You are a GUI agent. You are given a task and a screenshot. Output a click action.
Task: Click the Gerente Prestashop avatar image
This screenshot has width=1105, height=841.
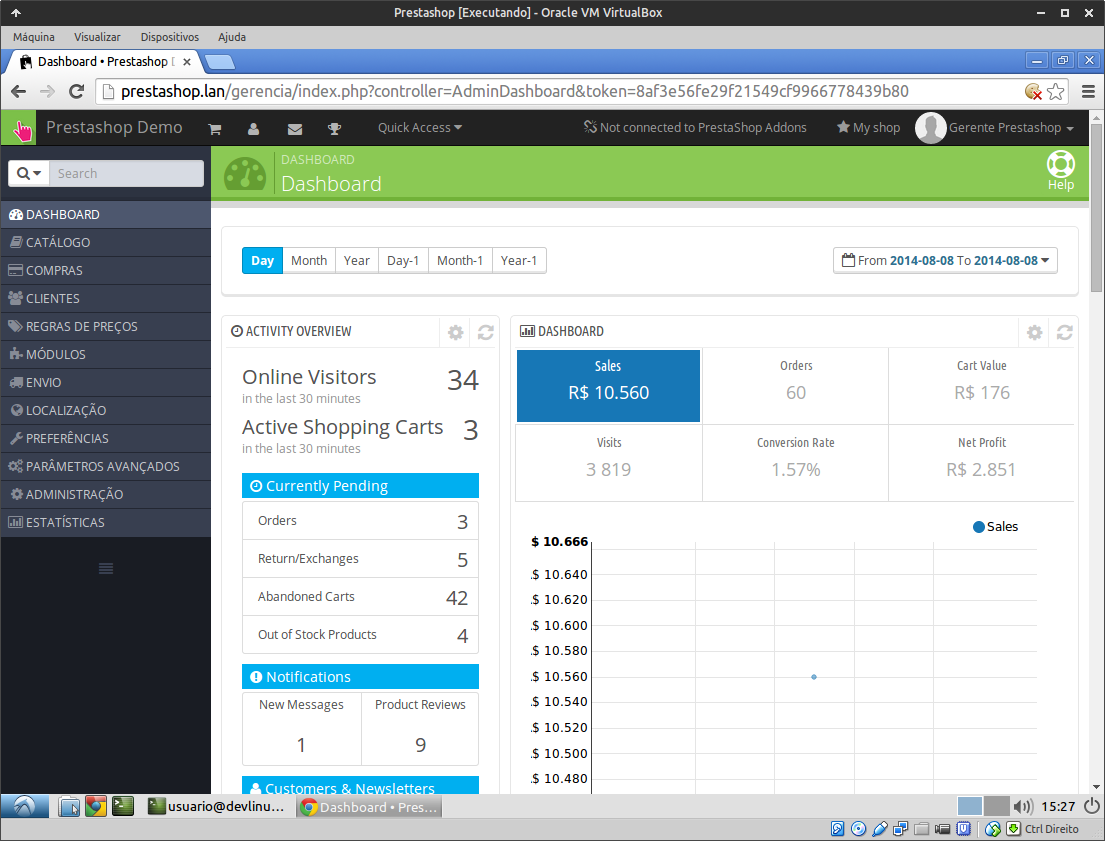tap(930, 128)
